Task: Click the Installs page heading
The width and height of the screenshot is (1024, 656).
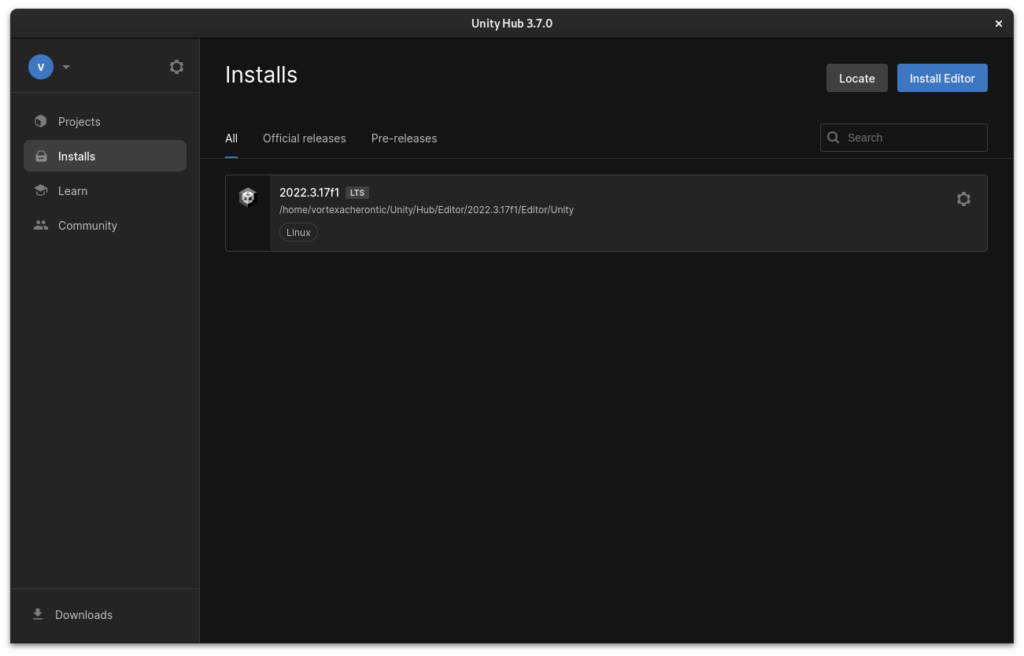Action: [261, 75]
